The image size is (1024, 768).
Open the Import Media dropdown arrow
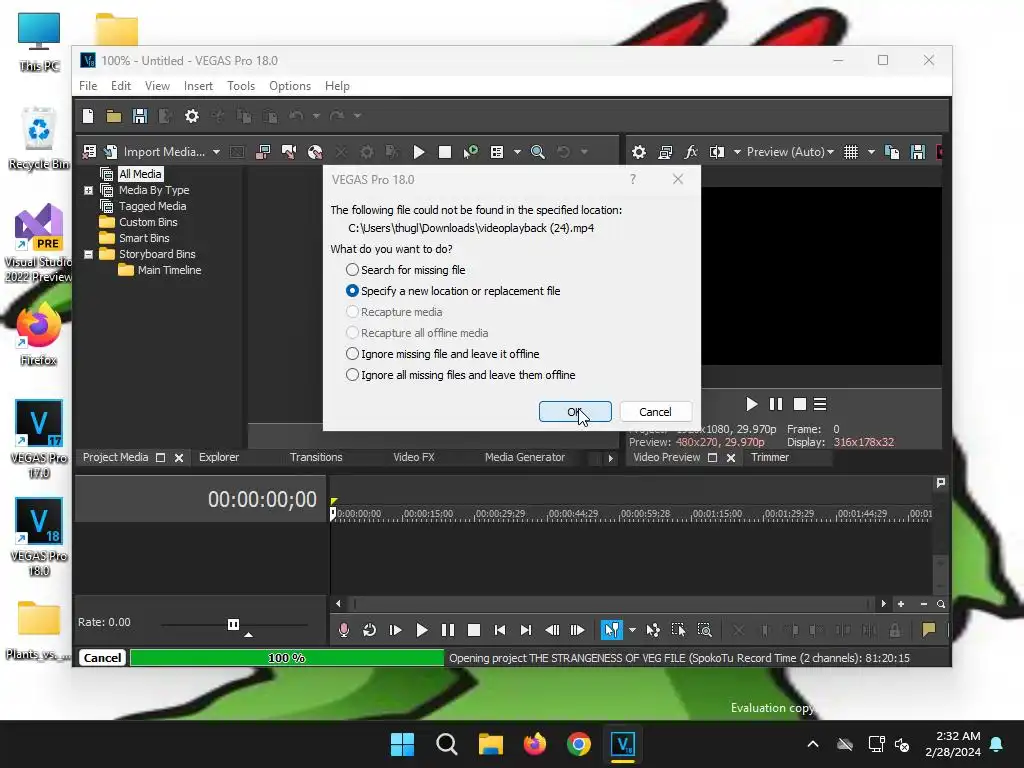(216, 152)
